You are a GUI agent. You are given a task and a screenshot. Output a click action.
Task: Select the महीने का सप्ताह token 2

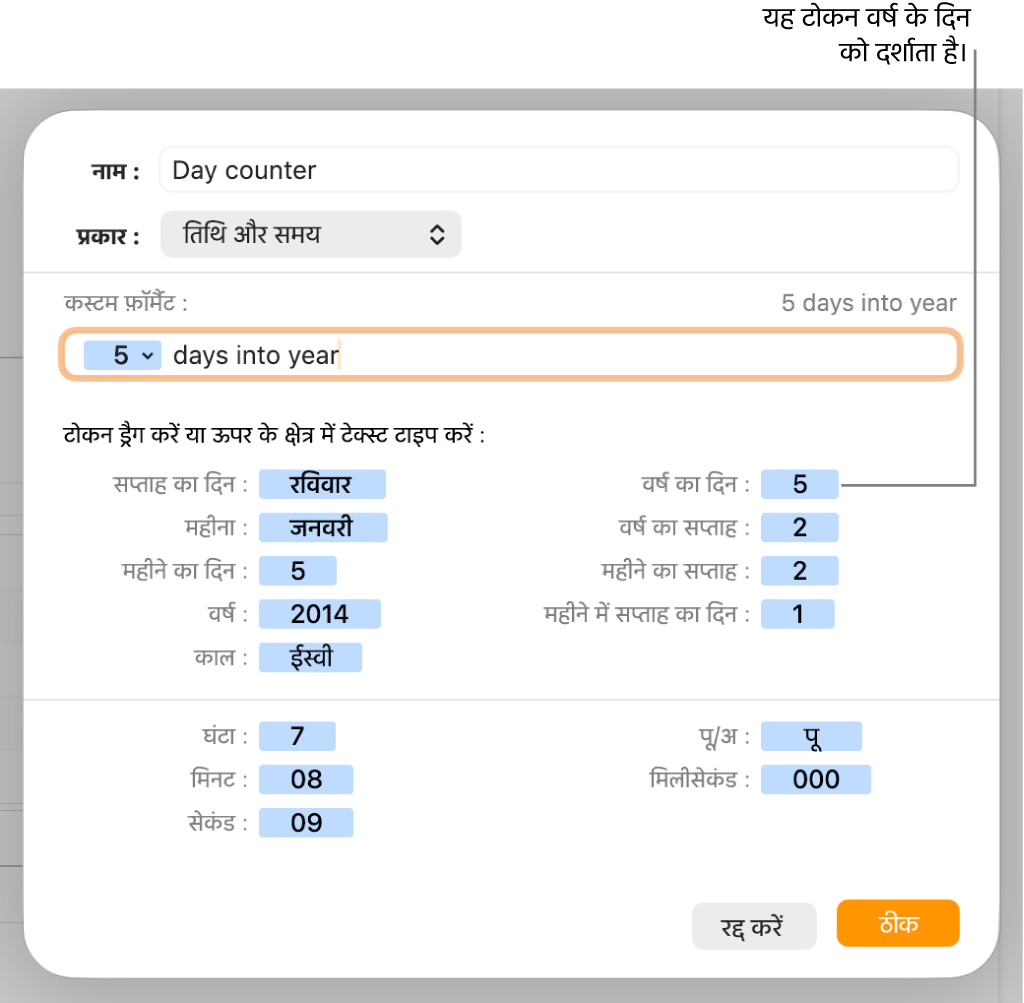pos(799,571)
